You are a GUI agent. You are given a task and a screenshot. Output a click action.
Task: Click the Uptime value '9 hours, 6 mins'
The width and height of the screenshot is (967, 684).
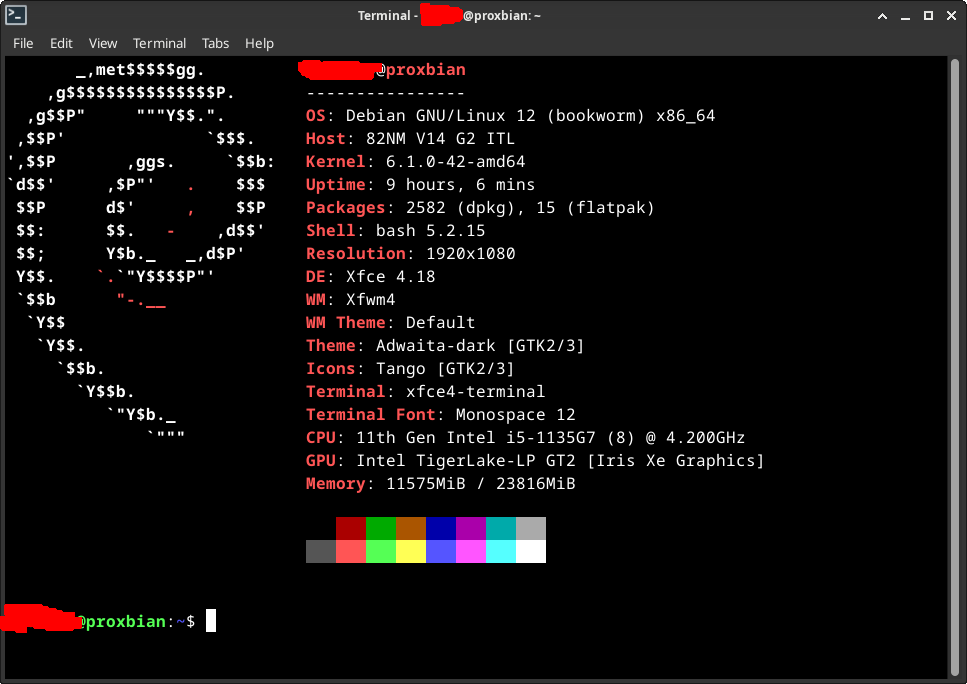tap(461, 184)
